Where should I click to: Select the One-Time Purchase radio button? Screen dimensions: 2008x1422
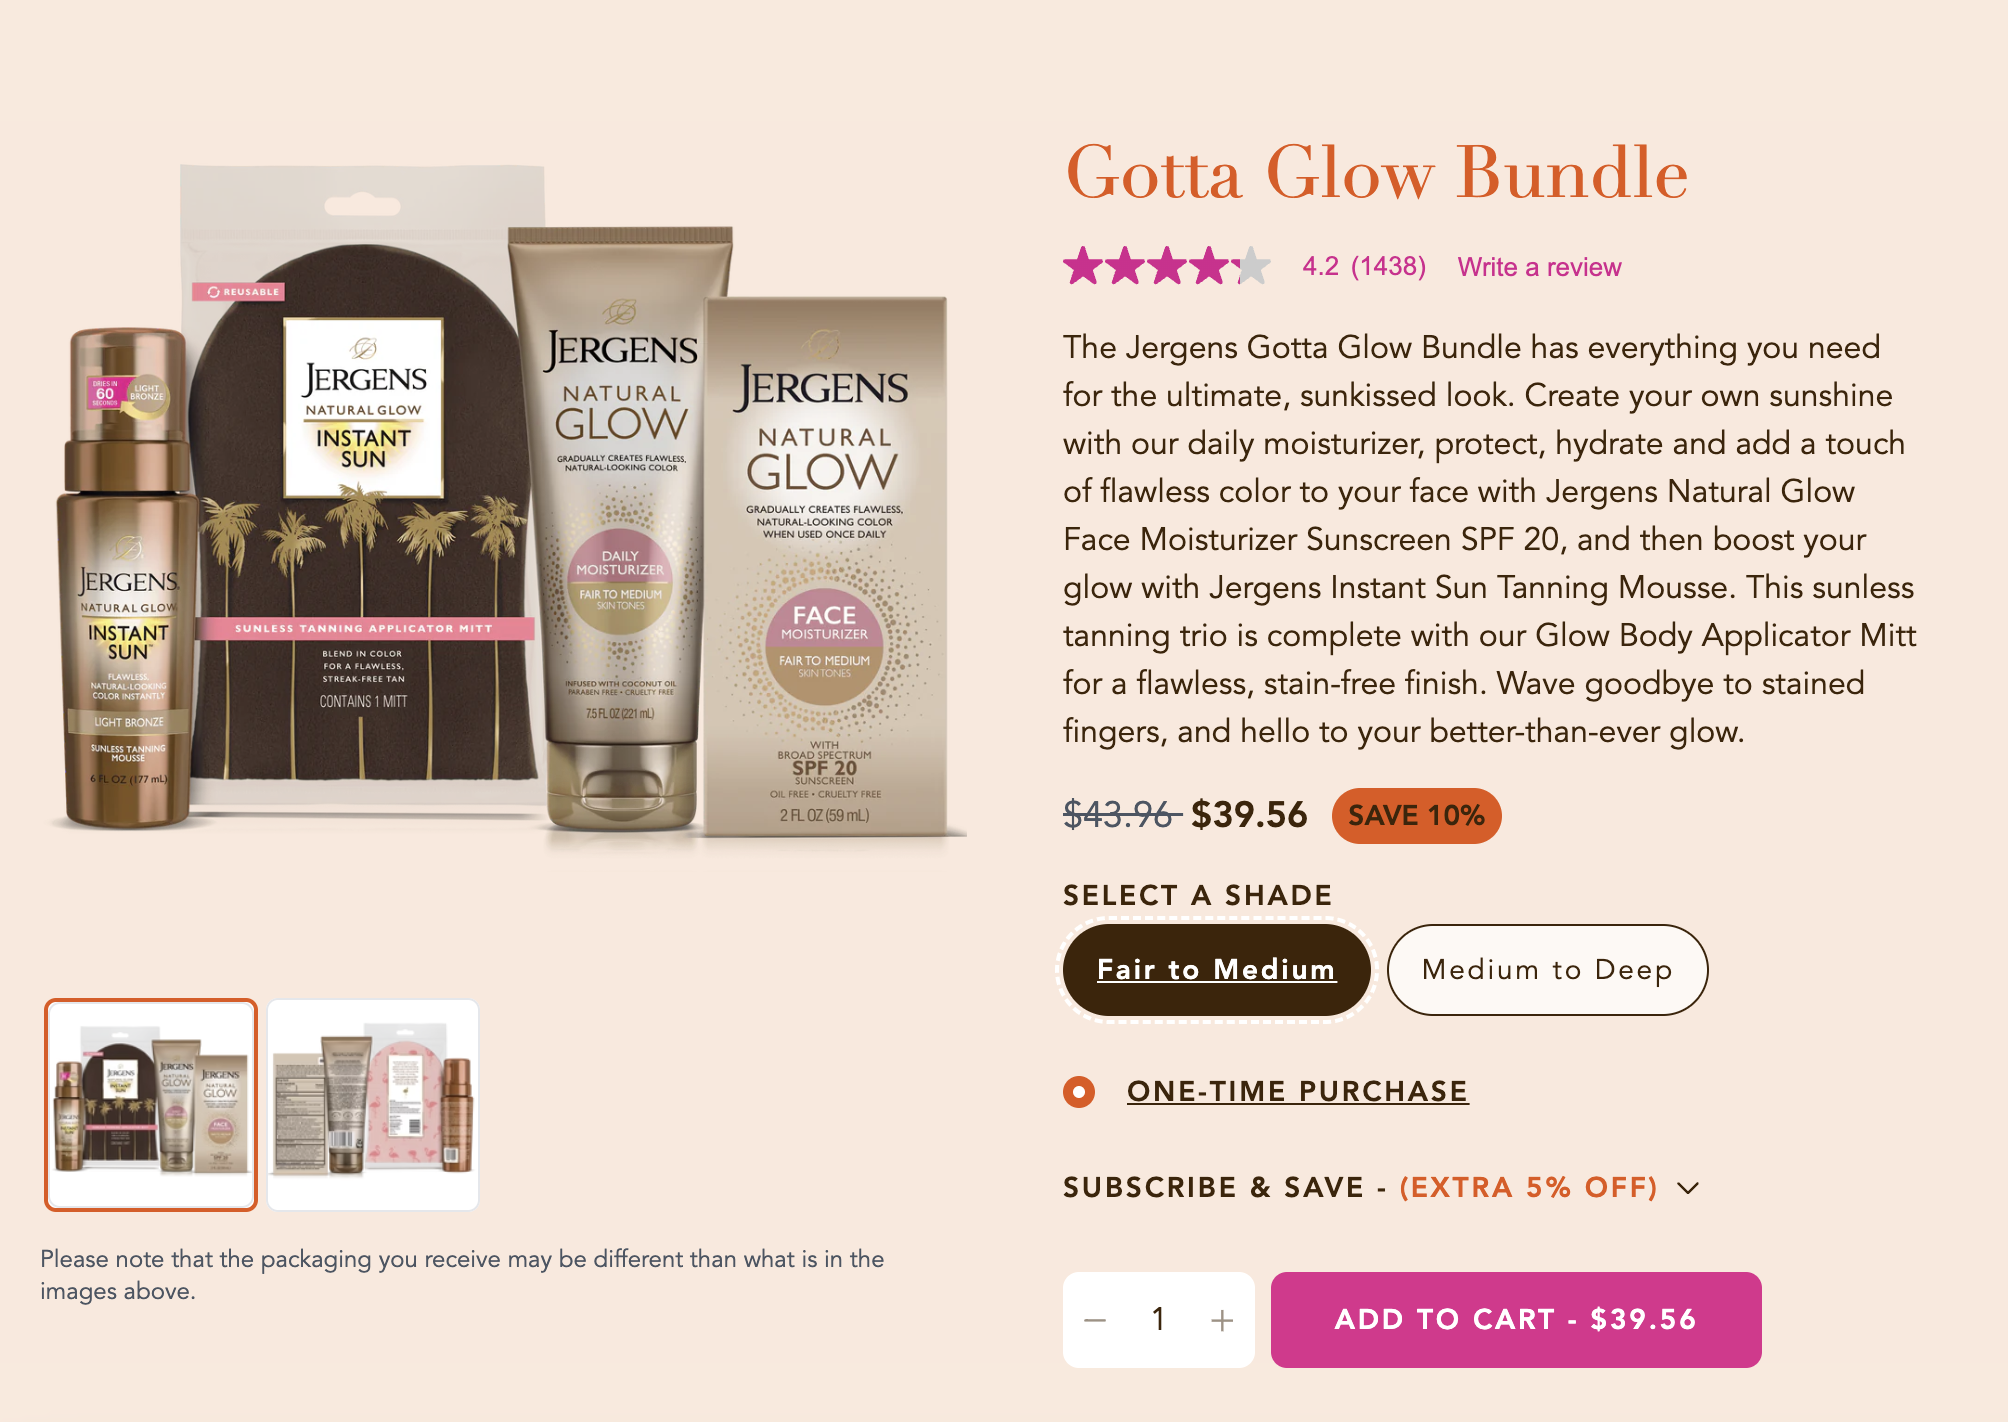coord(1079,1091)
